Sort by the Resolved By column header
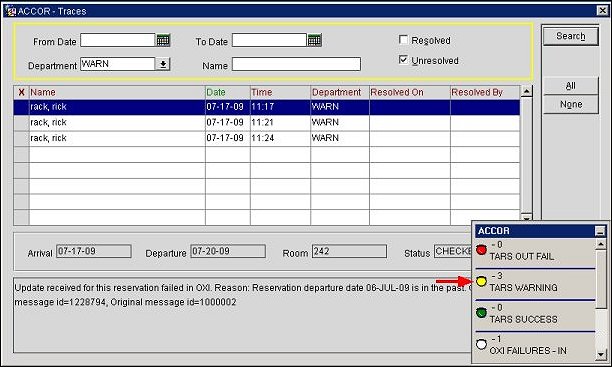The width and height of the screenshot is (612, 367). point(485,92)
